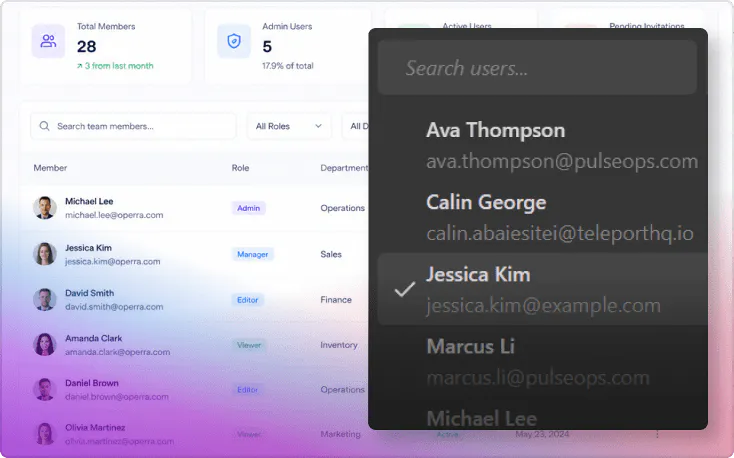The width and height of the screenshot is (734, 458).
Task: Click the Admin Users shield icon
Action: (x=234, y=41)
